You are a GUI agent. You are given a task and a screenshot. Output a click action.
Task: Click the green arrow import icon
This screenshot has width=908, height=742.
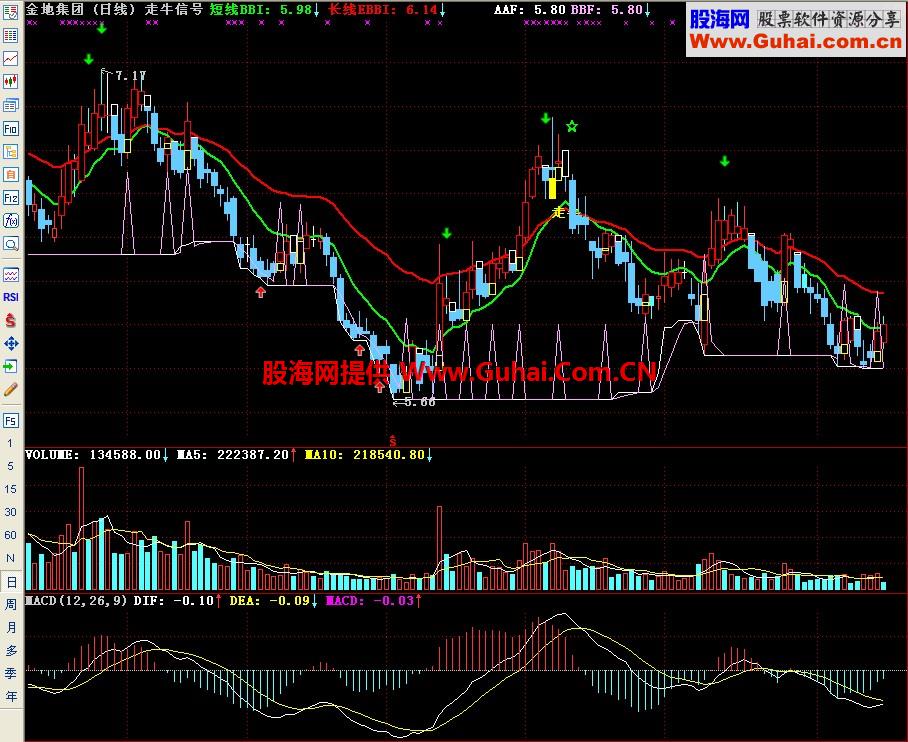tap(10, 367)
